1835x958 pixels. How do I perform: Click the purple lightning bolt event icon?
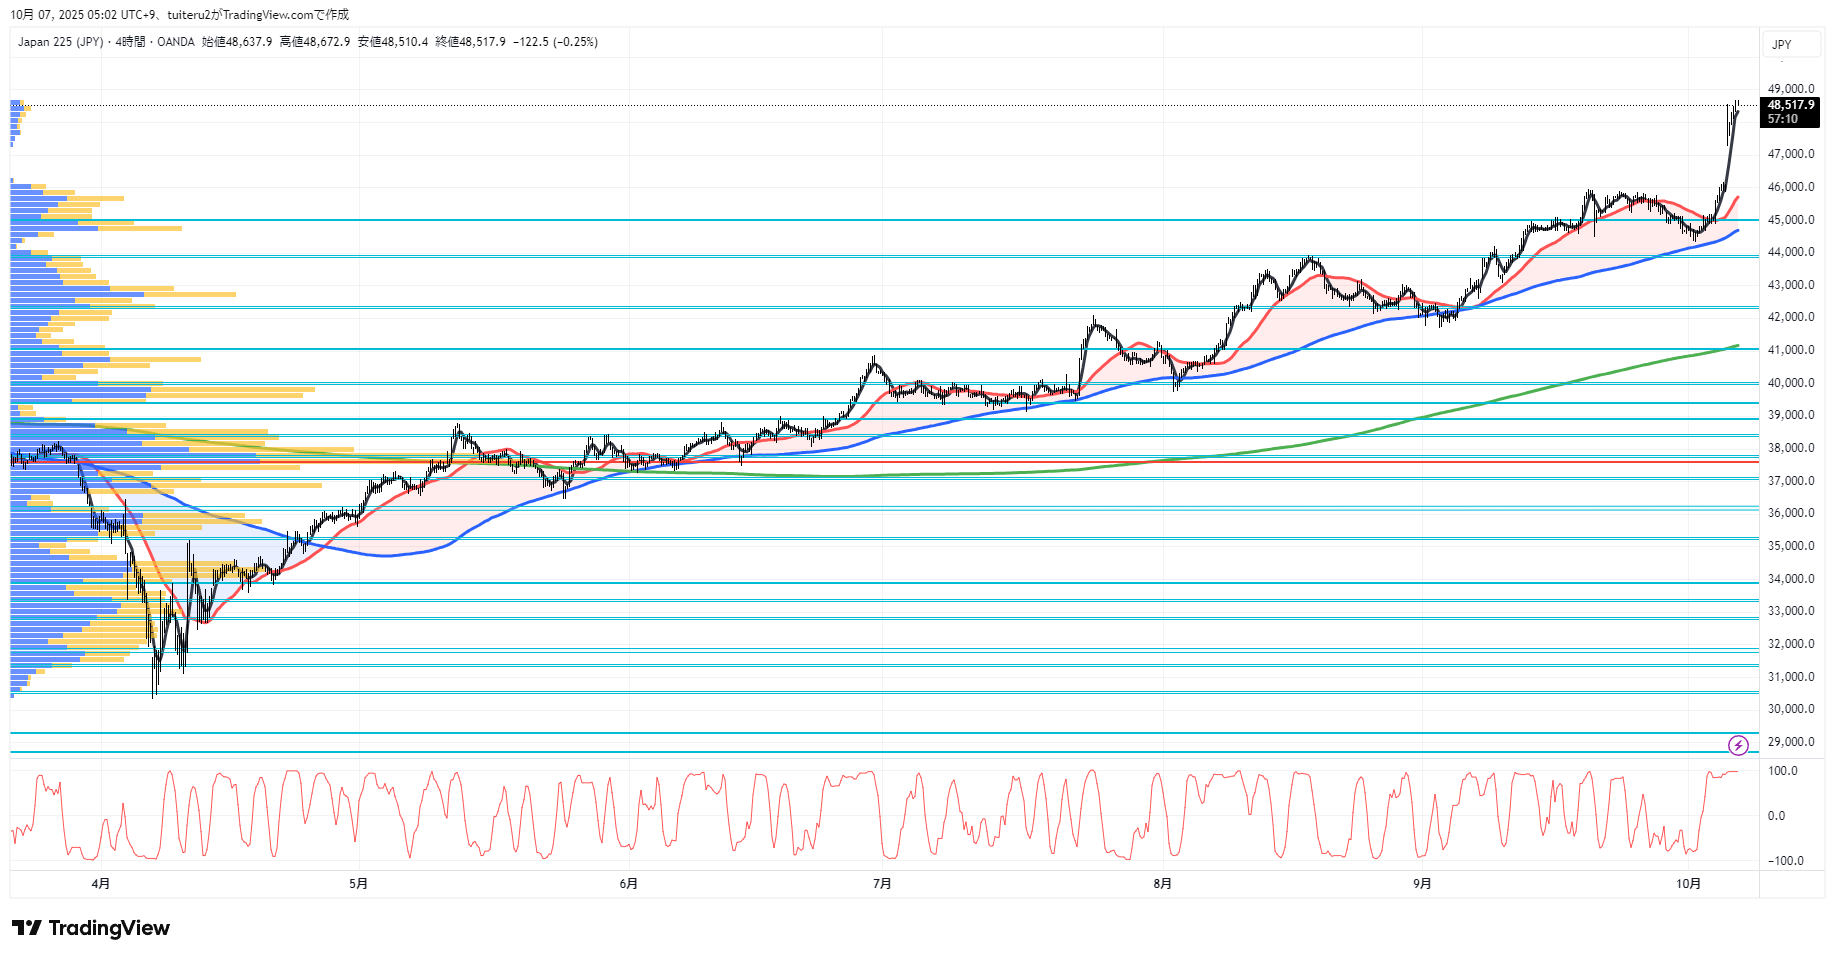[1738, 745]
